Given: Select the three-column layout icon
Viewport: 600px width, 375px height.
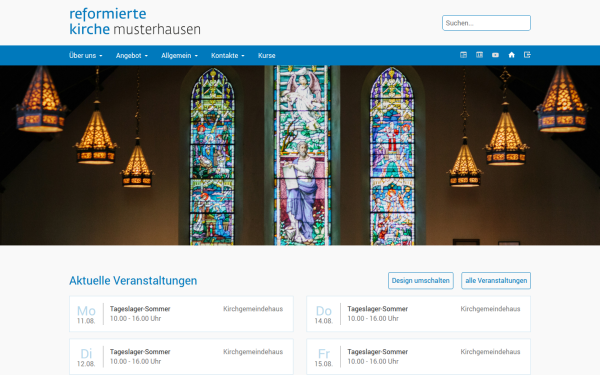Looking at the screenshot, I should pyautogui.click(x=479, y=55).
